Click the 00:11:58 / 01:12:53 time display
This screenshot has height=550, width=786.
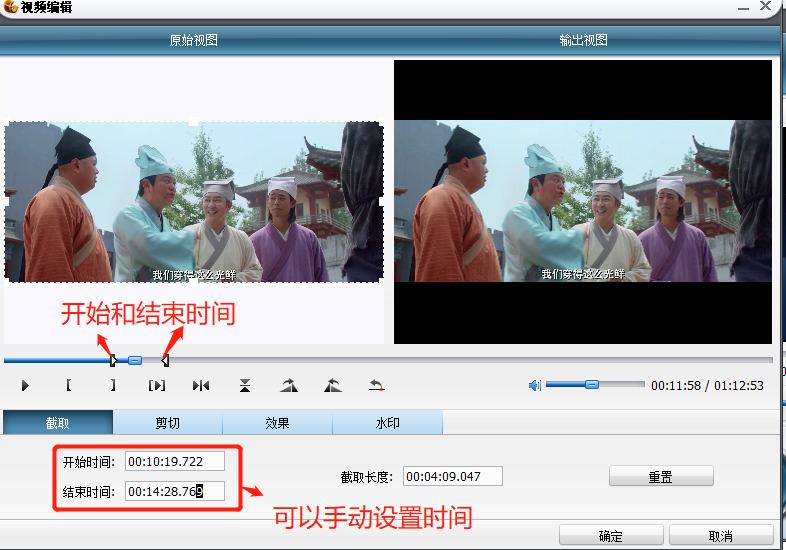coord(707,386)
